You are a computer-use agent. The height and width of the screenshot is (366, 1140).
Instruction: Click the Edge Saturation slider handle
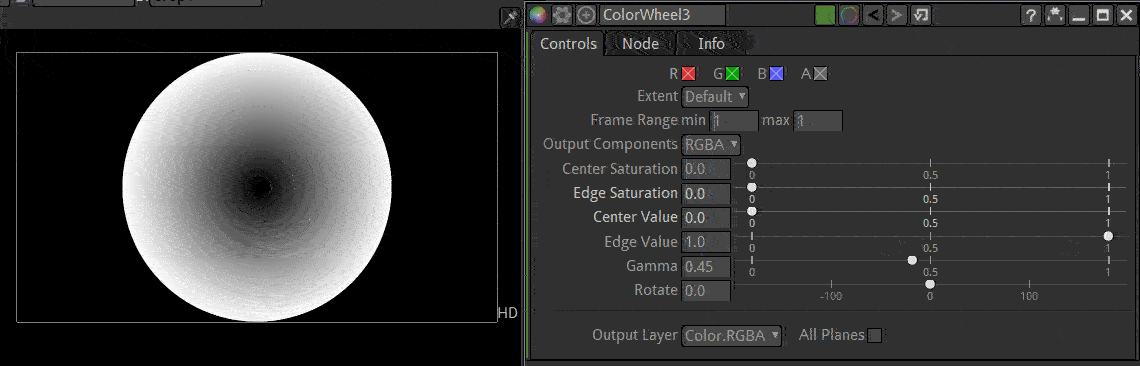coord(752,187)
